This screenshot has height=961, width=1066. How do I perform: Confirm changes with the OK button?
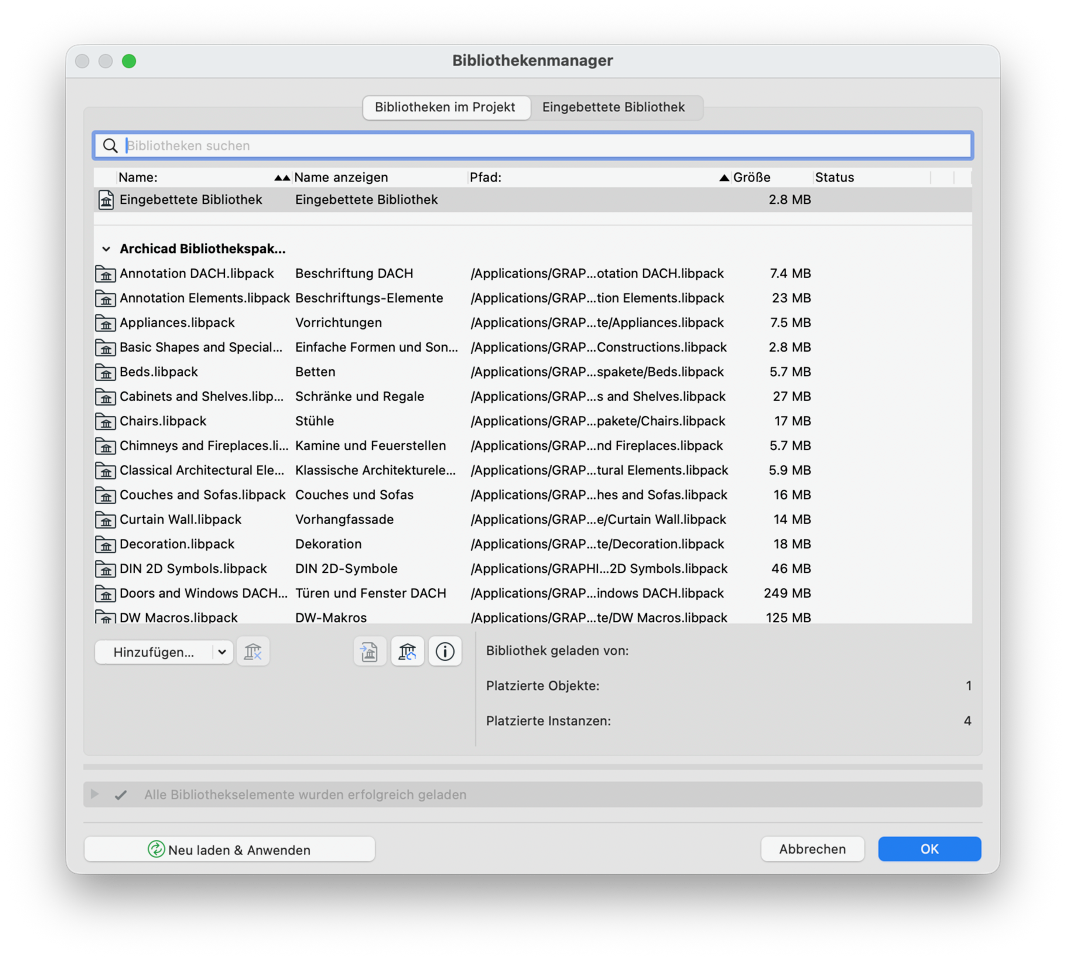click(x=929, y=848)
